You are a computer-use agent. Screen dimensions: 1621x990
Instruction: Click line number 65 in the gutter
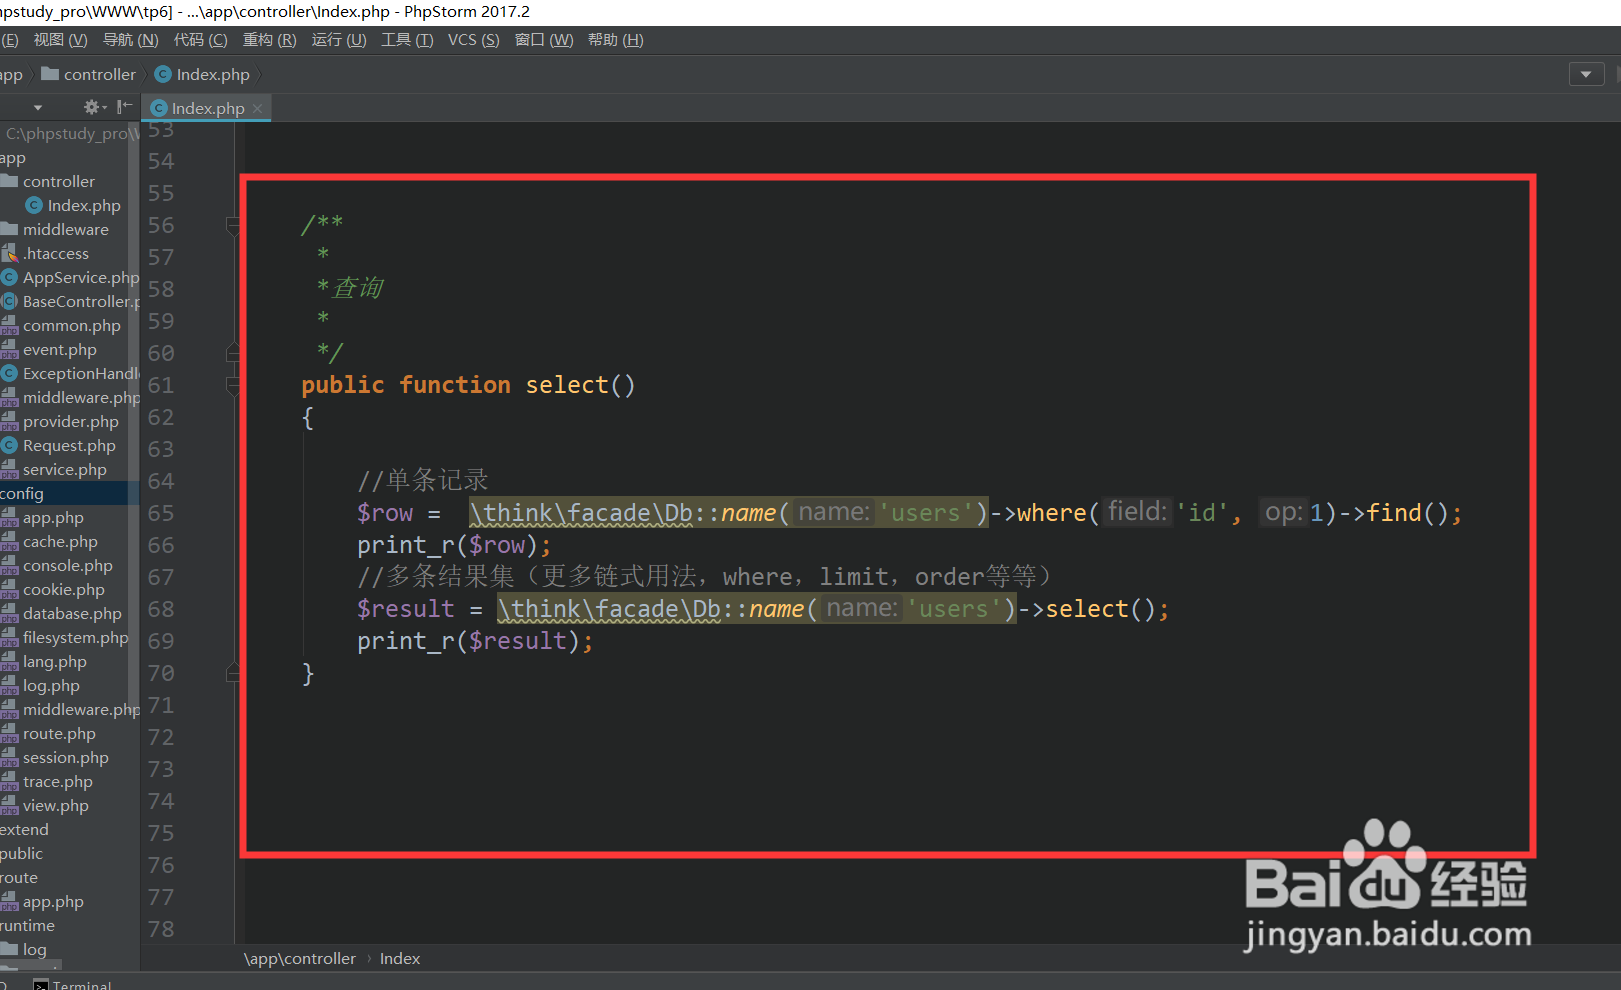point(161,513)
